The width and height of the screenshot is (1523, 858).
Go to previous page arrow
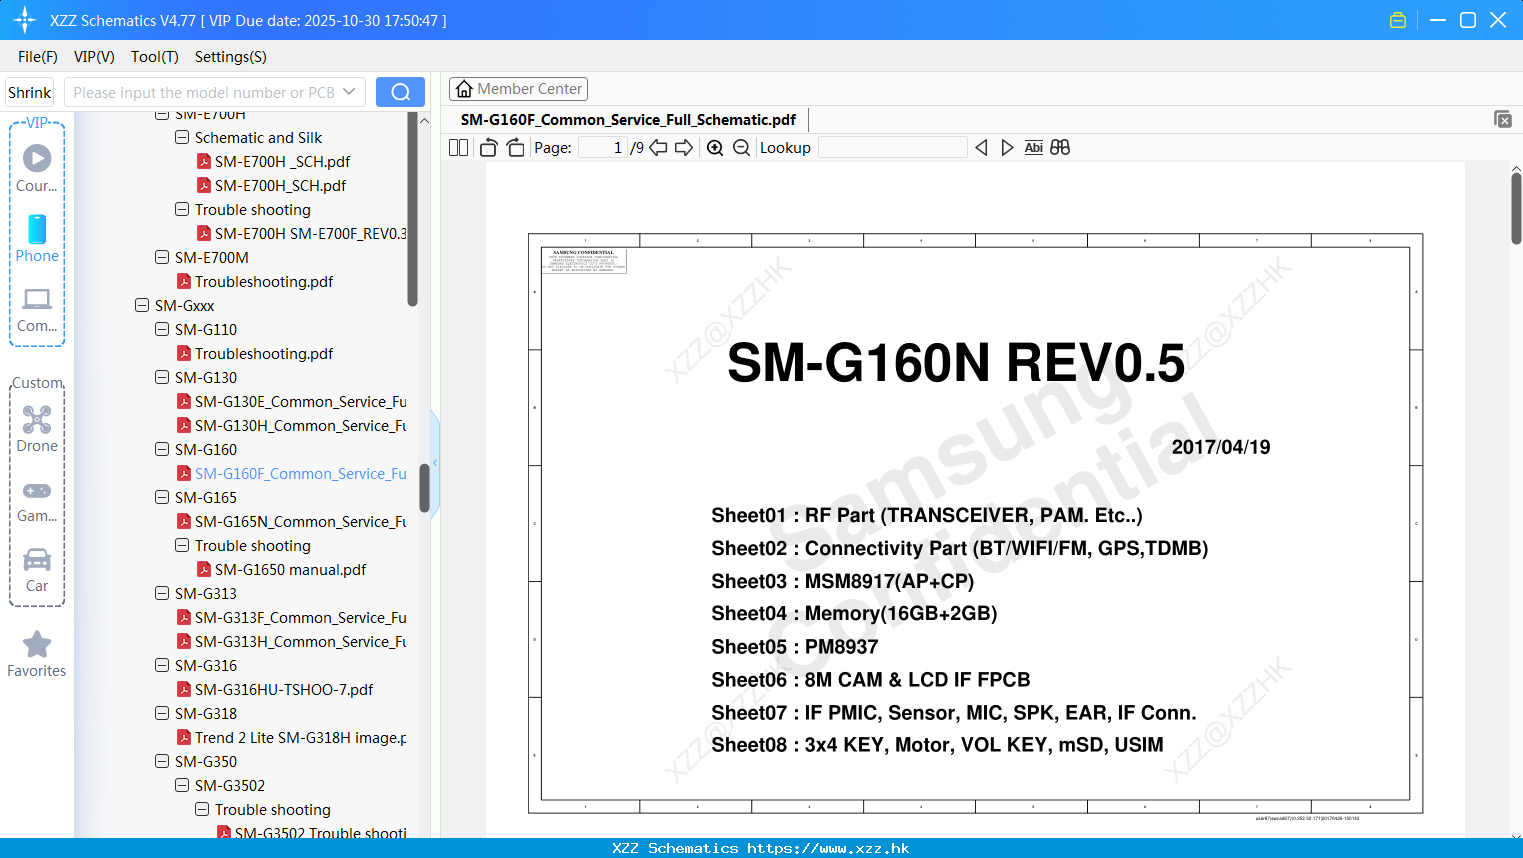[658, 148]
